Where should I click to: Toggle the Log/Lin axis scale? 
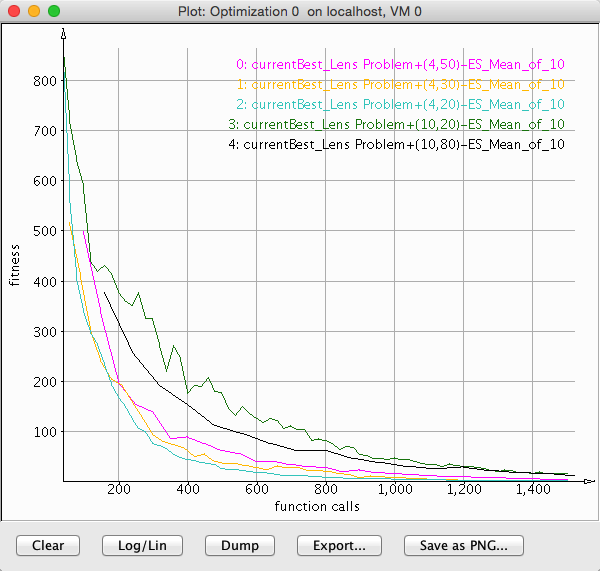pos(142,545)
